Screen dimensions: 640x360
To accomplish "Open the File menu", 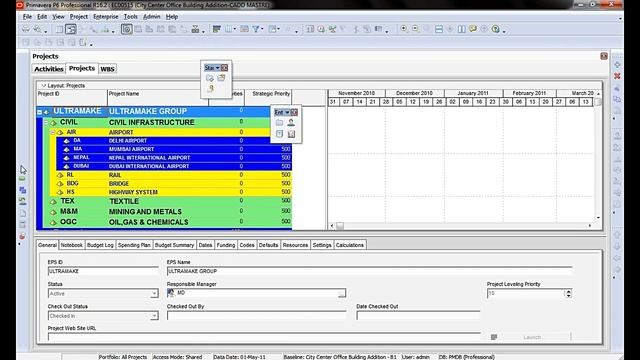I will (x=27, y=17).
